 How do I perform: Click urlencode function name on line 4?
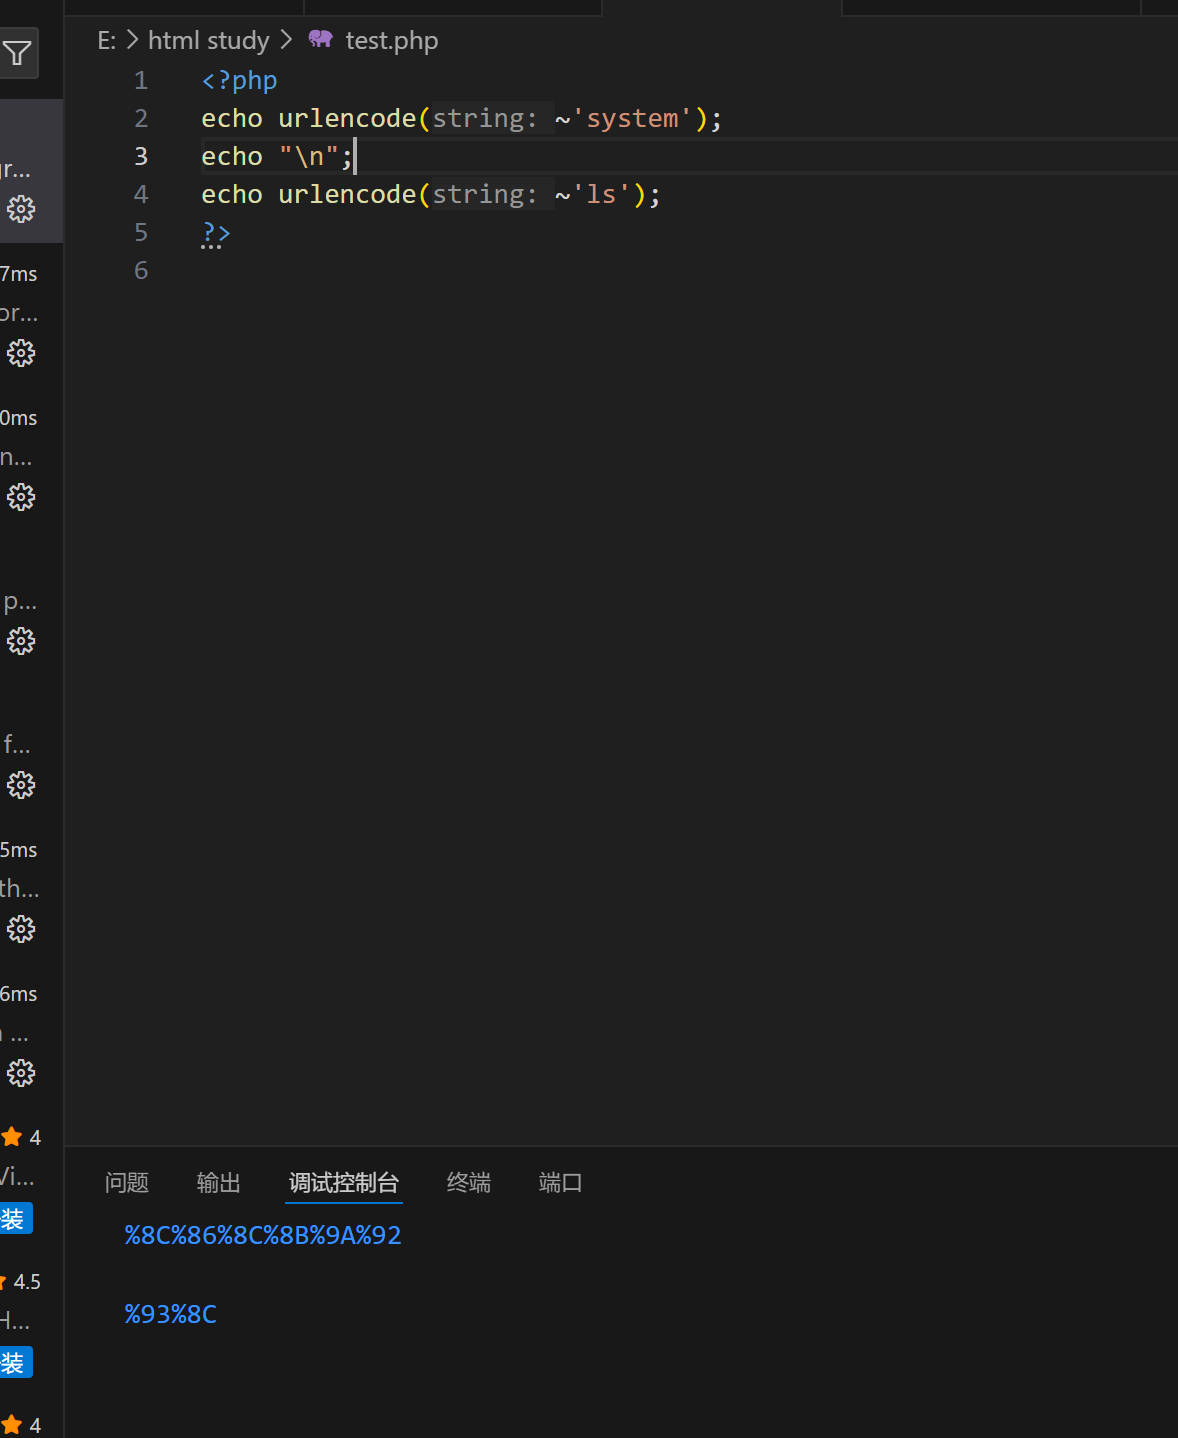click(x=347, y=194)
